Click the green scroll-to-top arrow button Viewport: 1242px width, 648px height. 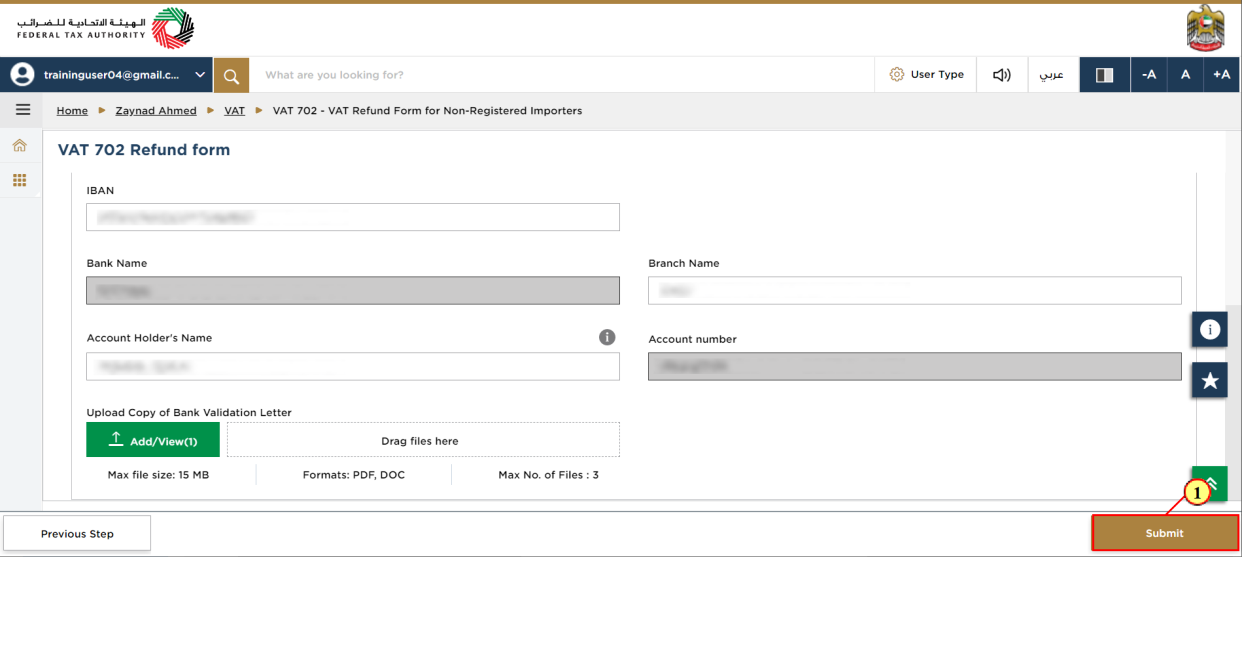pyautogui.click(x=1209, y=483)
